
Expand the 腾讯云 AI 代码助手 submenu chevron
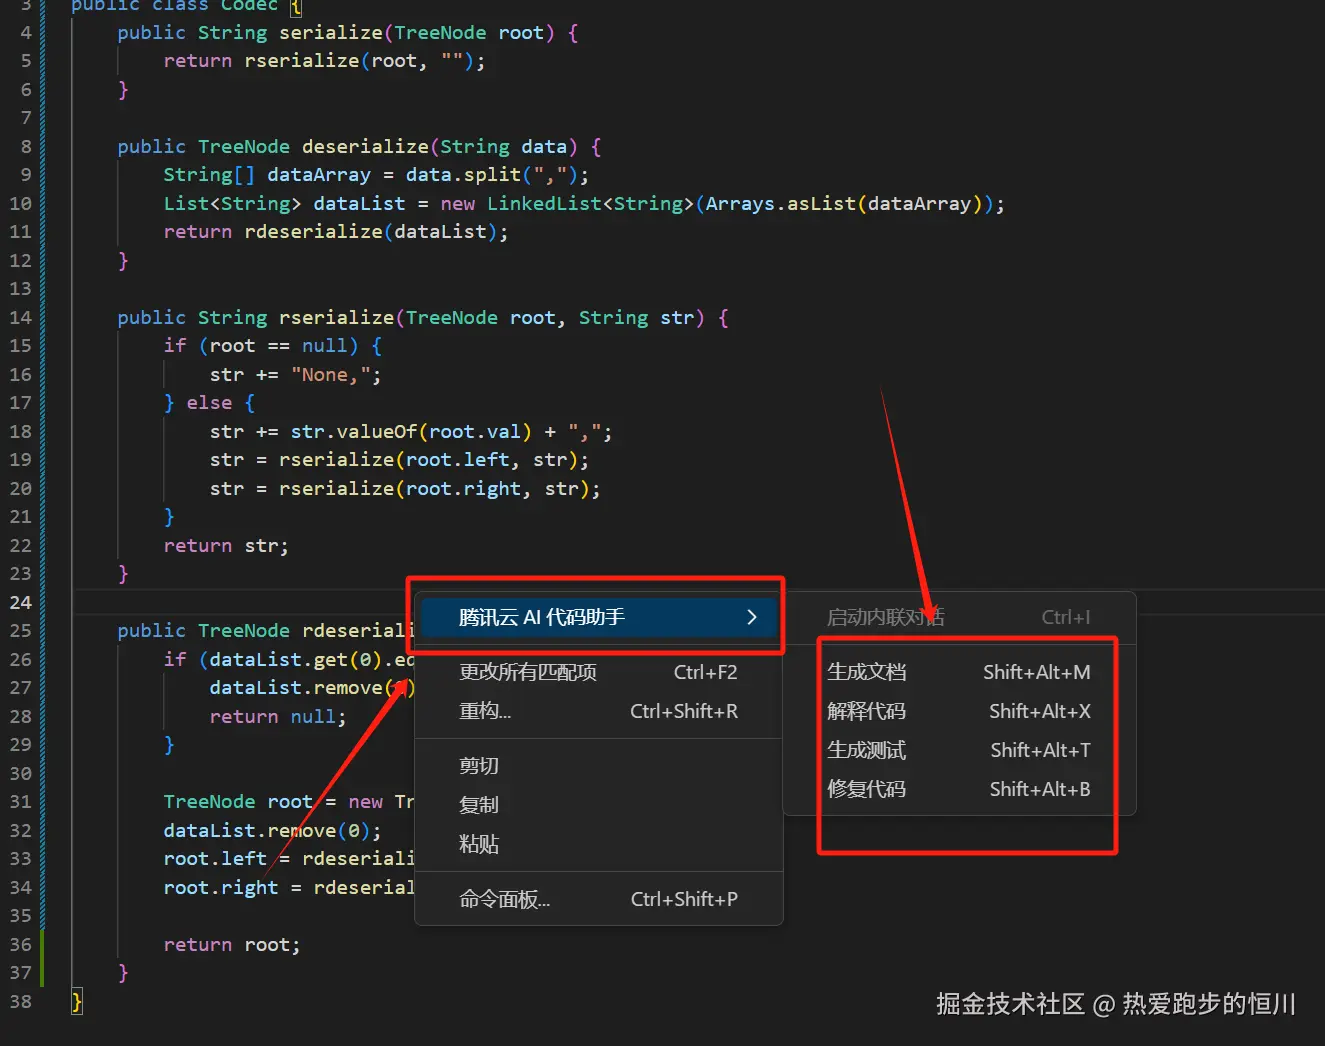(x=752, y=617)
